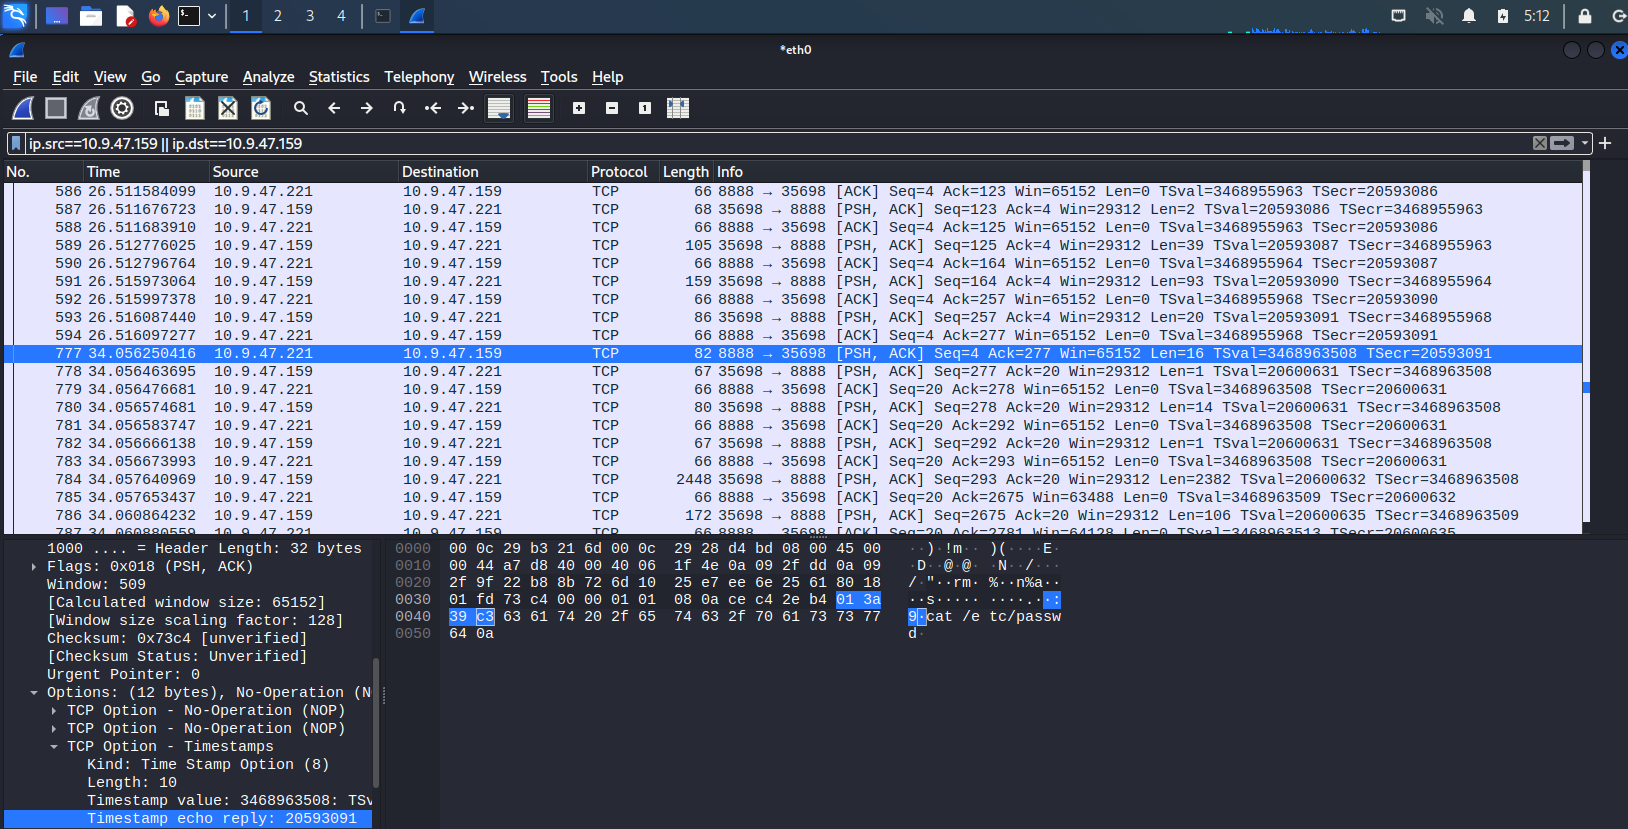The image size is (1628, 829).
Task: Sort packets by the Time column header
Action: click(x=146, y=172)
